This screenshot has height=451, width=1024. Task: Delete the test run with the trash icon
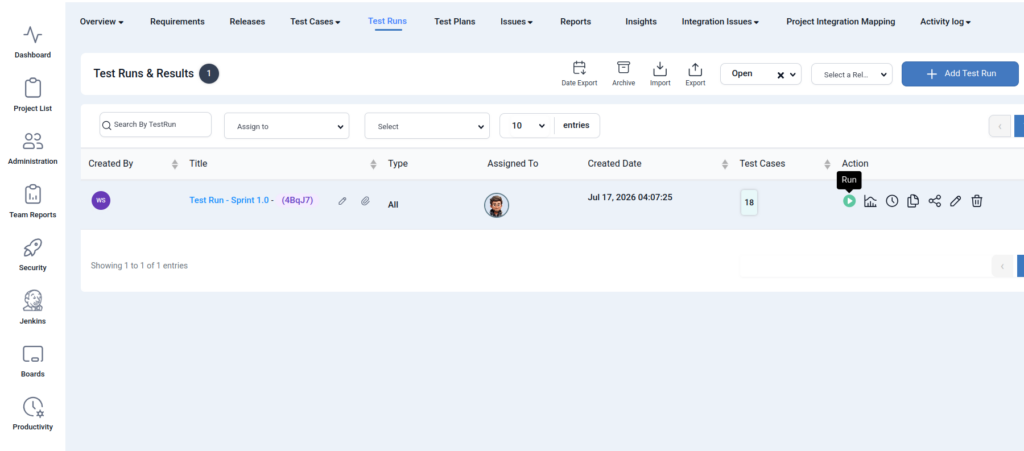pos(976,201)
